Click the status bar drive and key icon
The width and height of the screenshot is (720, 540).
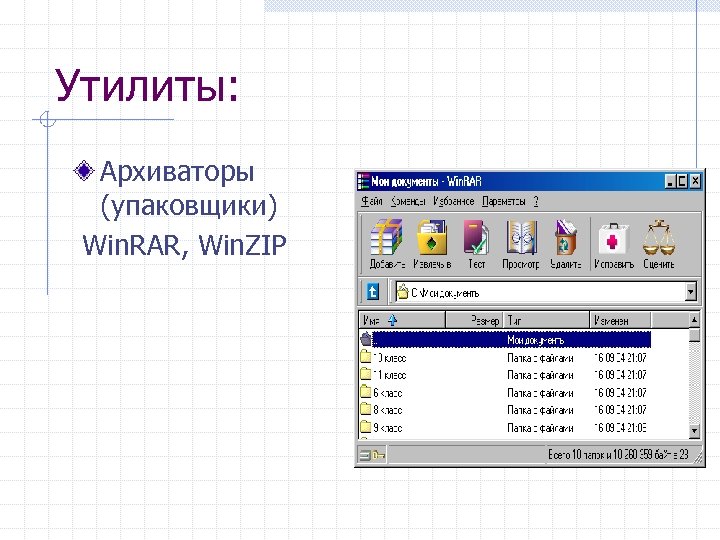point(372,455)
